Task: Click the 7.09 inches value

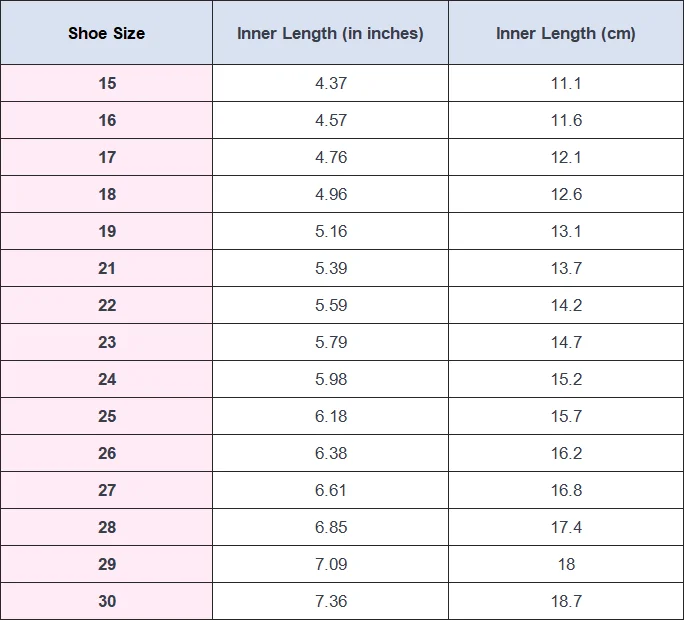Action: (331, 564)
